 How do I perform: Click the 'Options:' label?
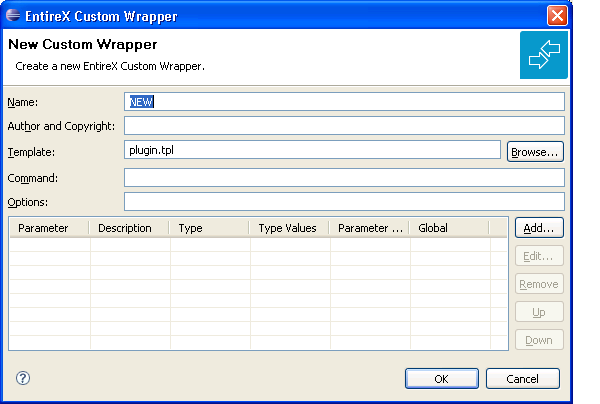(28, 202)
